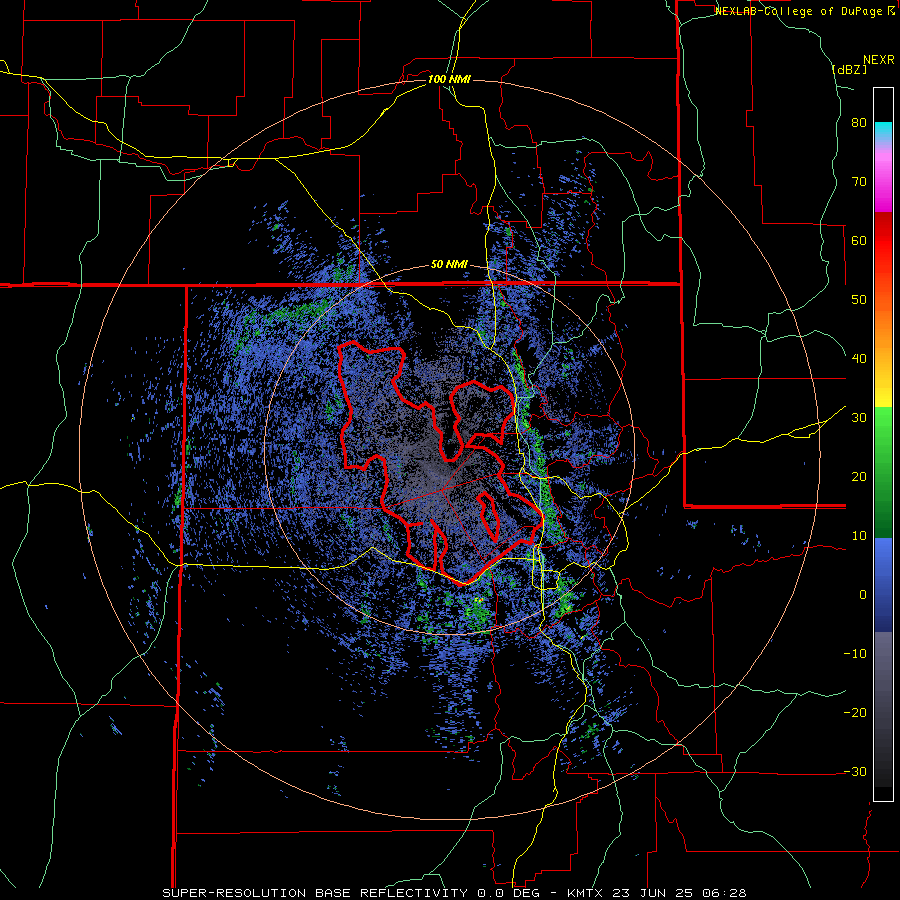Click the "0.0 DEG" elevation angle in the caption
900x900 pixels.
click(510, 893)
